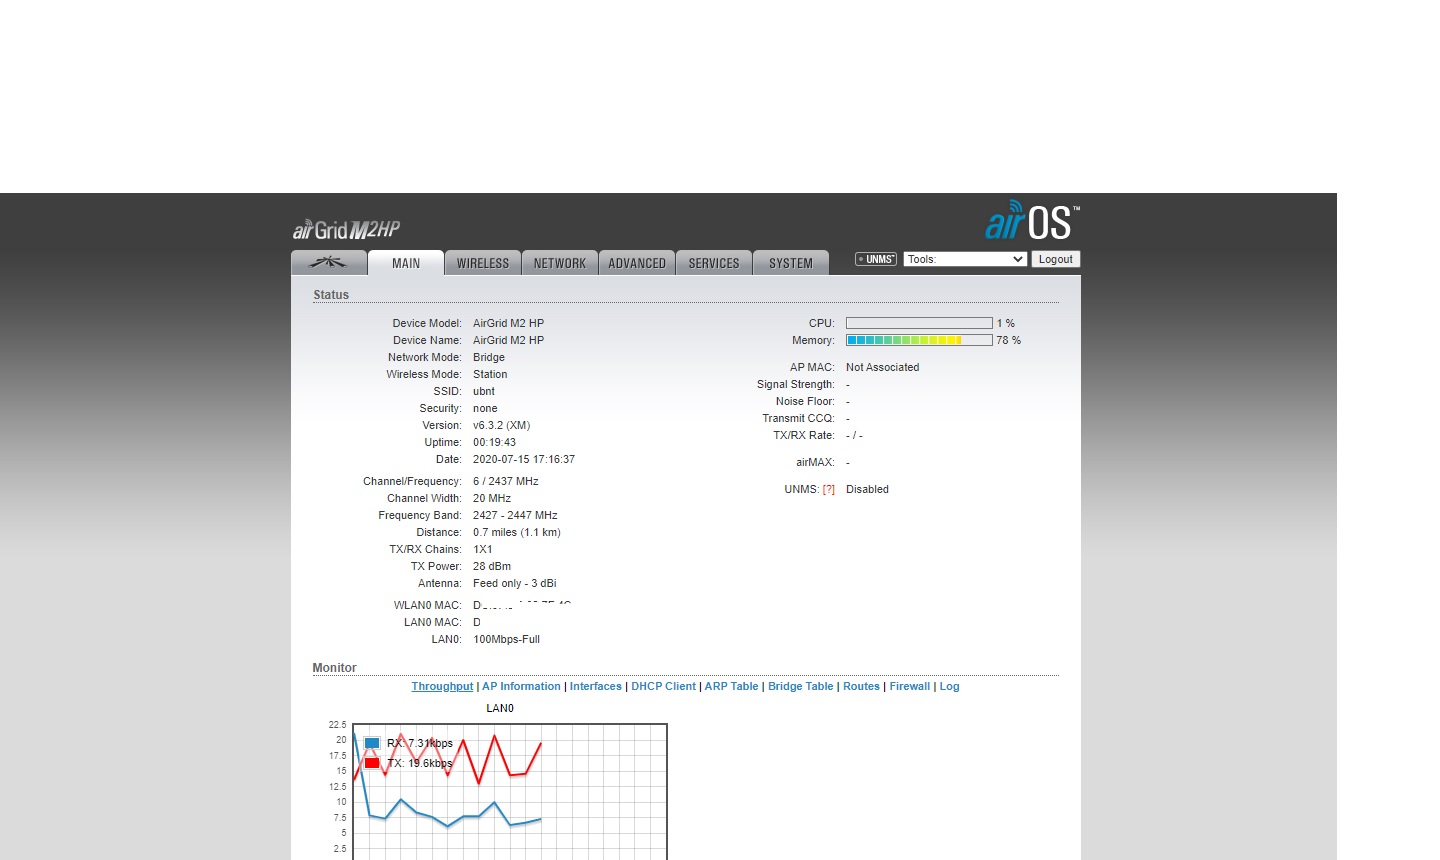Click the Memory usage bar
Viewport: 1440px width, 860px height.
tap(919, 340)
